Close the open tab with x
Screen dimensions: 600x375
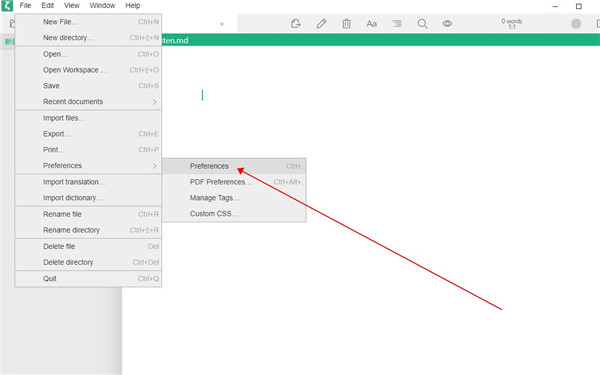coord(222,24)
